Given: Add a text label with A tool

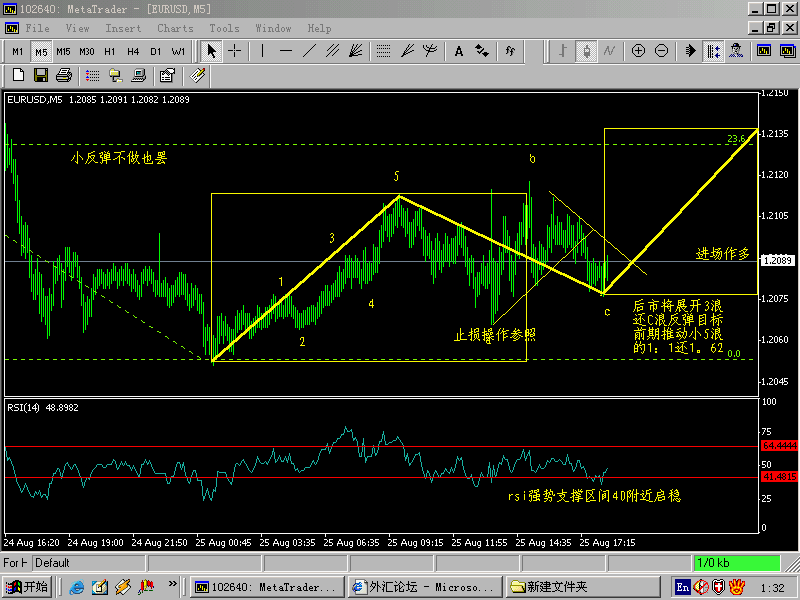Looking at the screenshot, I should coord(459,51).
